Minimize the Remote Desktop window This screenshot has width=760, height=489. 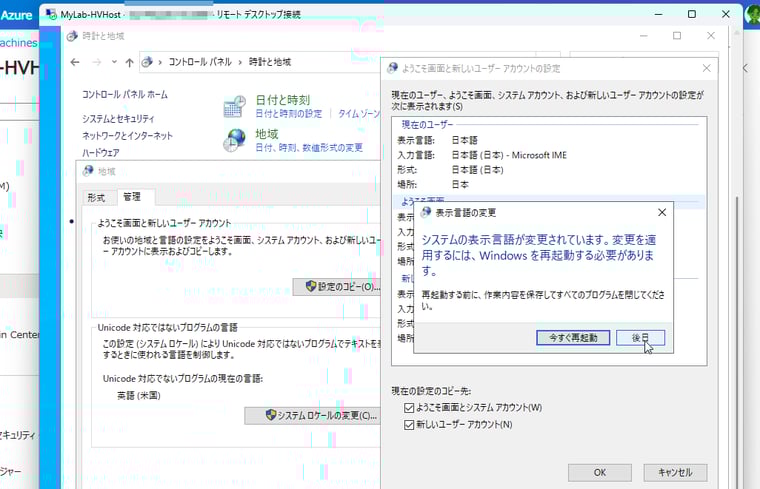pyautogui.click(x=658, y=15)
